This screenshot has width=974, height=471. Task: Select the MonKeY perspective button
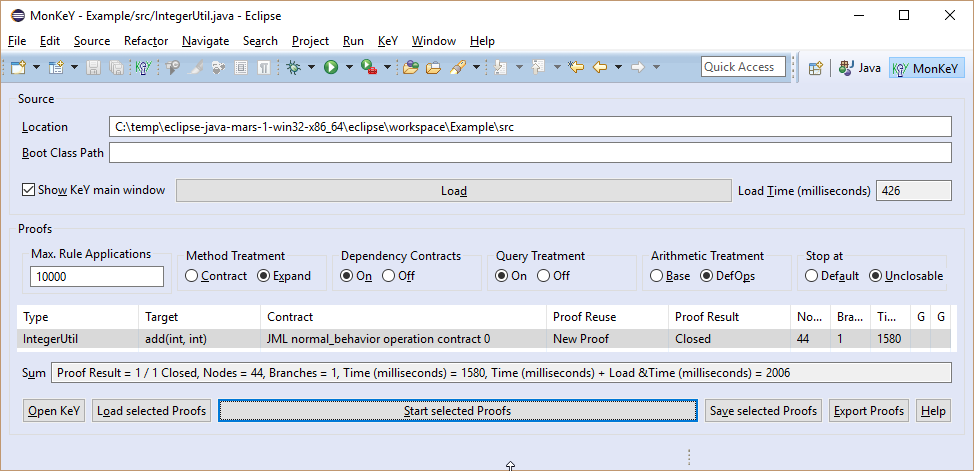925,68
